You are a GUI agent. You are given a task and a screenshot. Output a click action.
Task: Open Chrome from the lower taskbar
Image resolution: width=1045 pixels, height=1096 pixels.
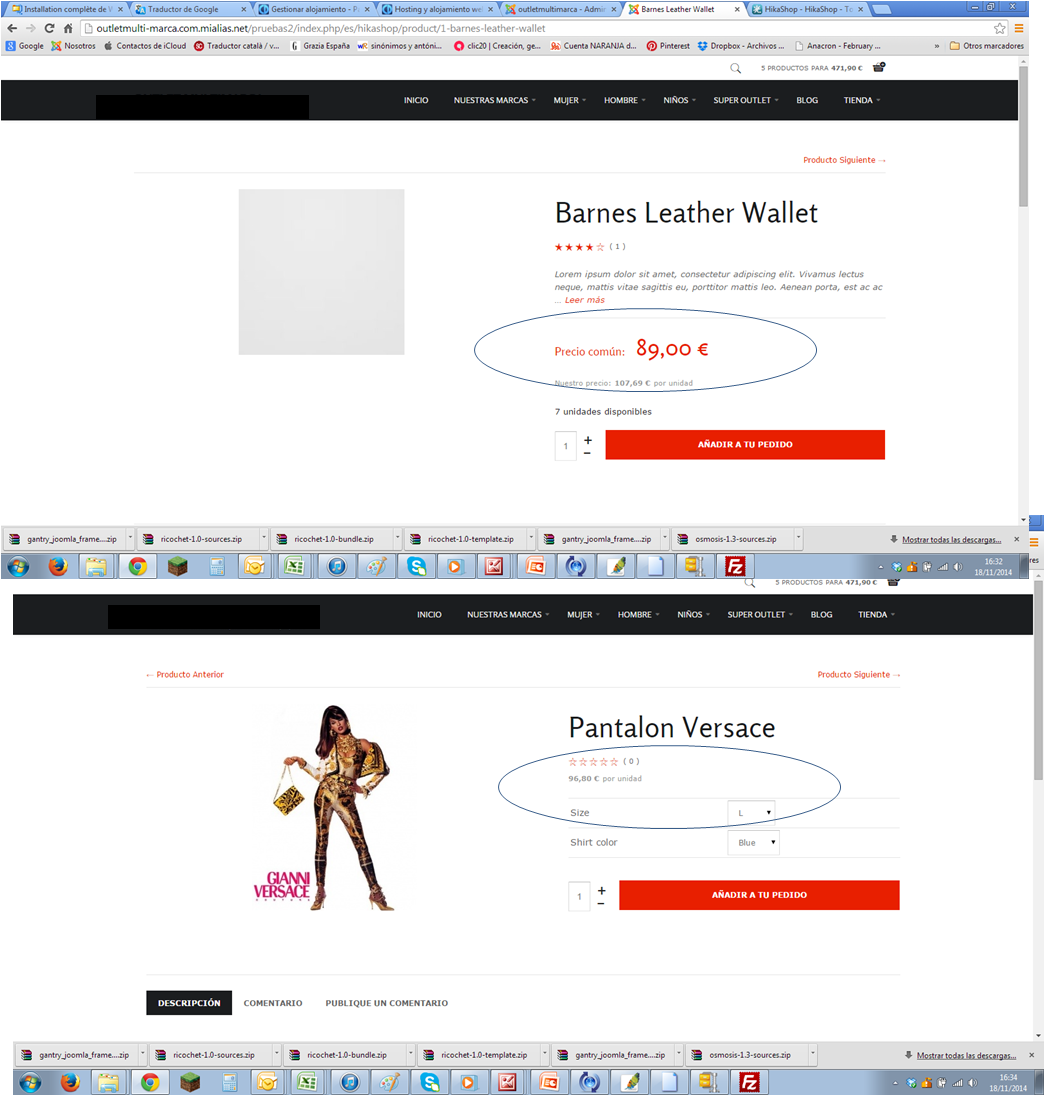tap(150, 1082)
